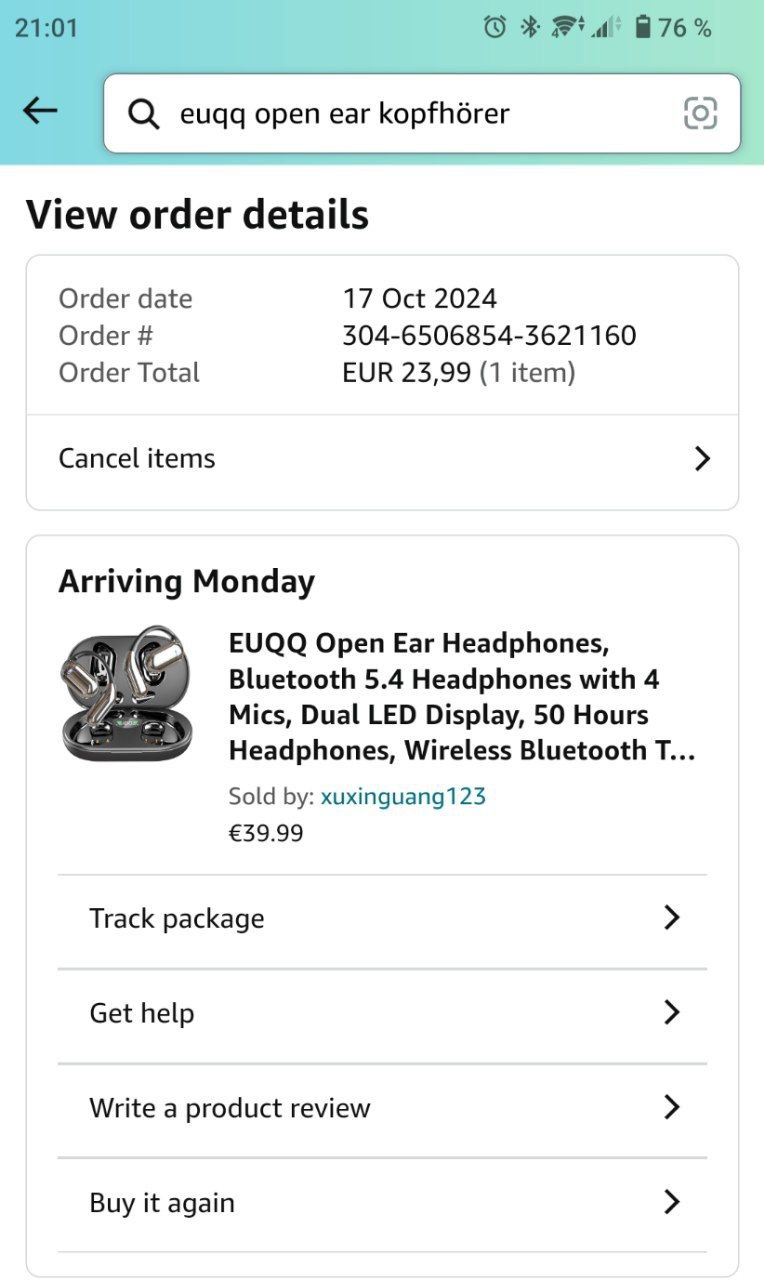Tap the search magnifier icon

(x=144, y=114)
